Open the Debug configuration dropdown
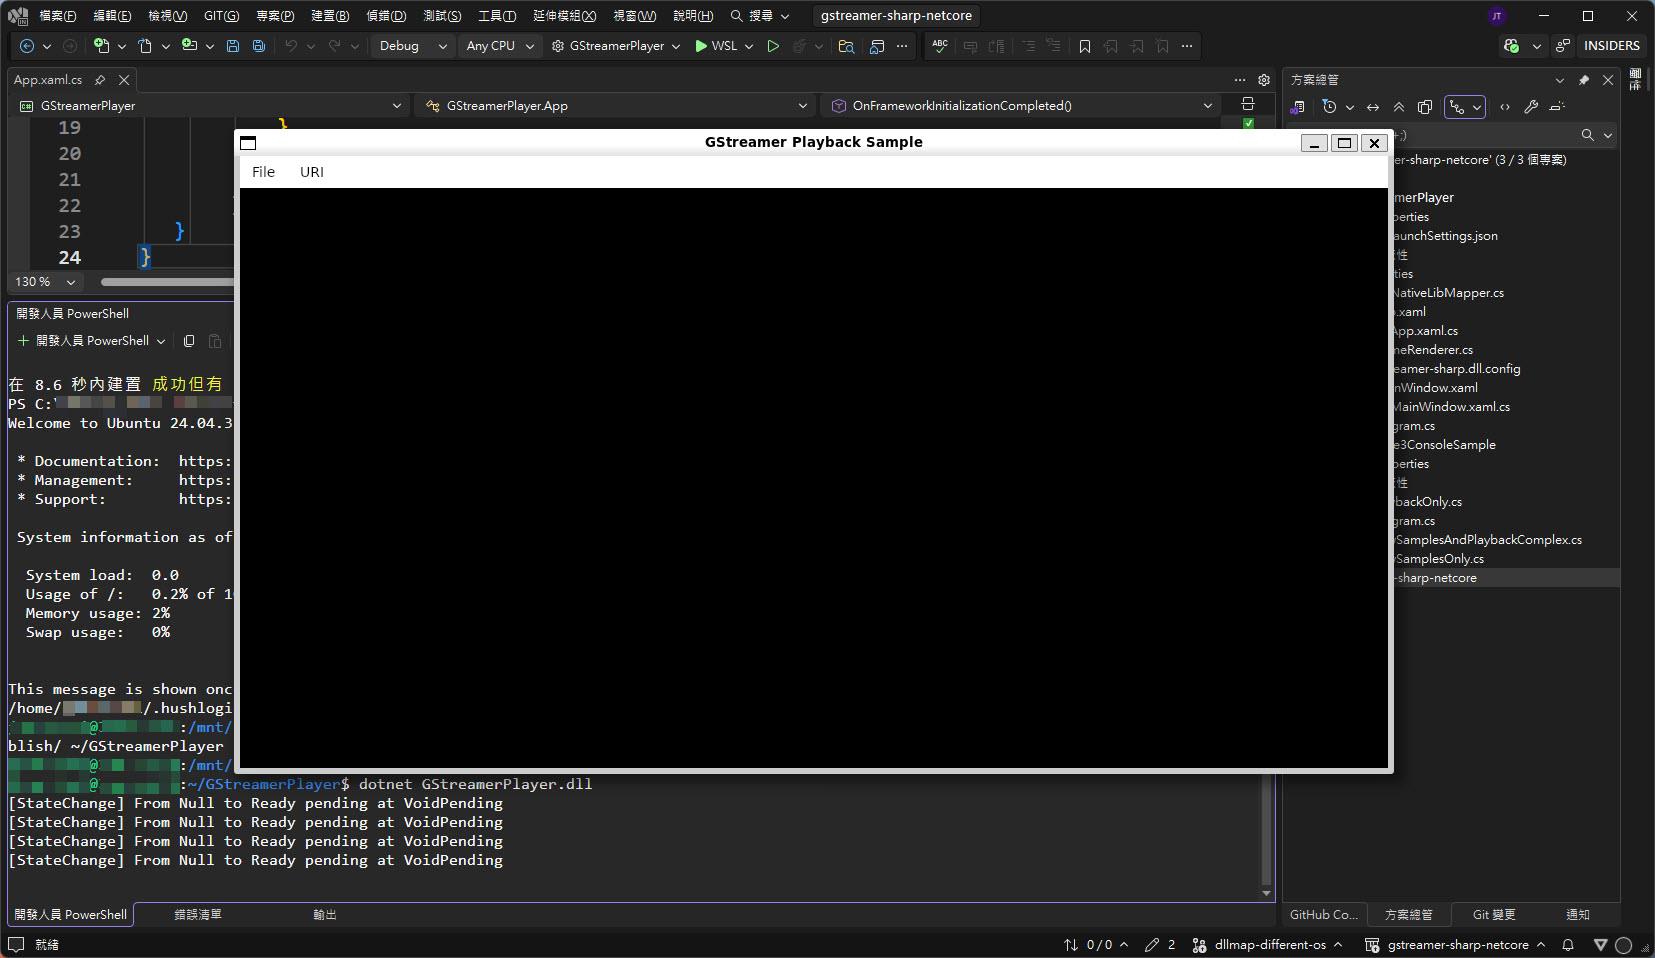Viewport: 1655px width, 958px height. click(x=413, y=46)
